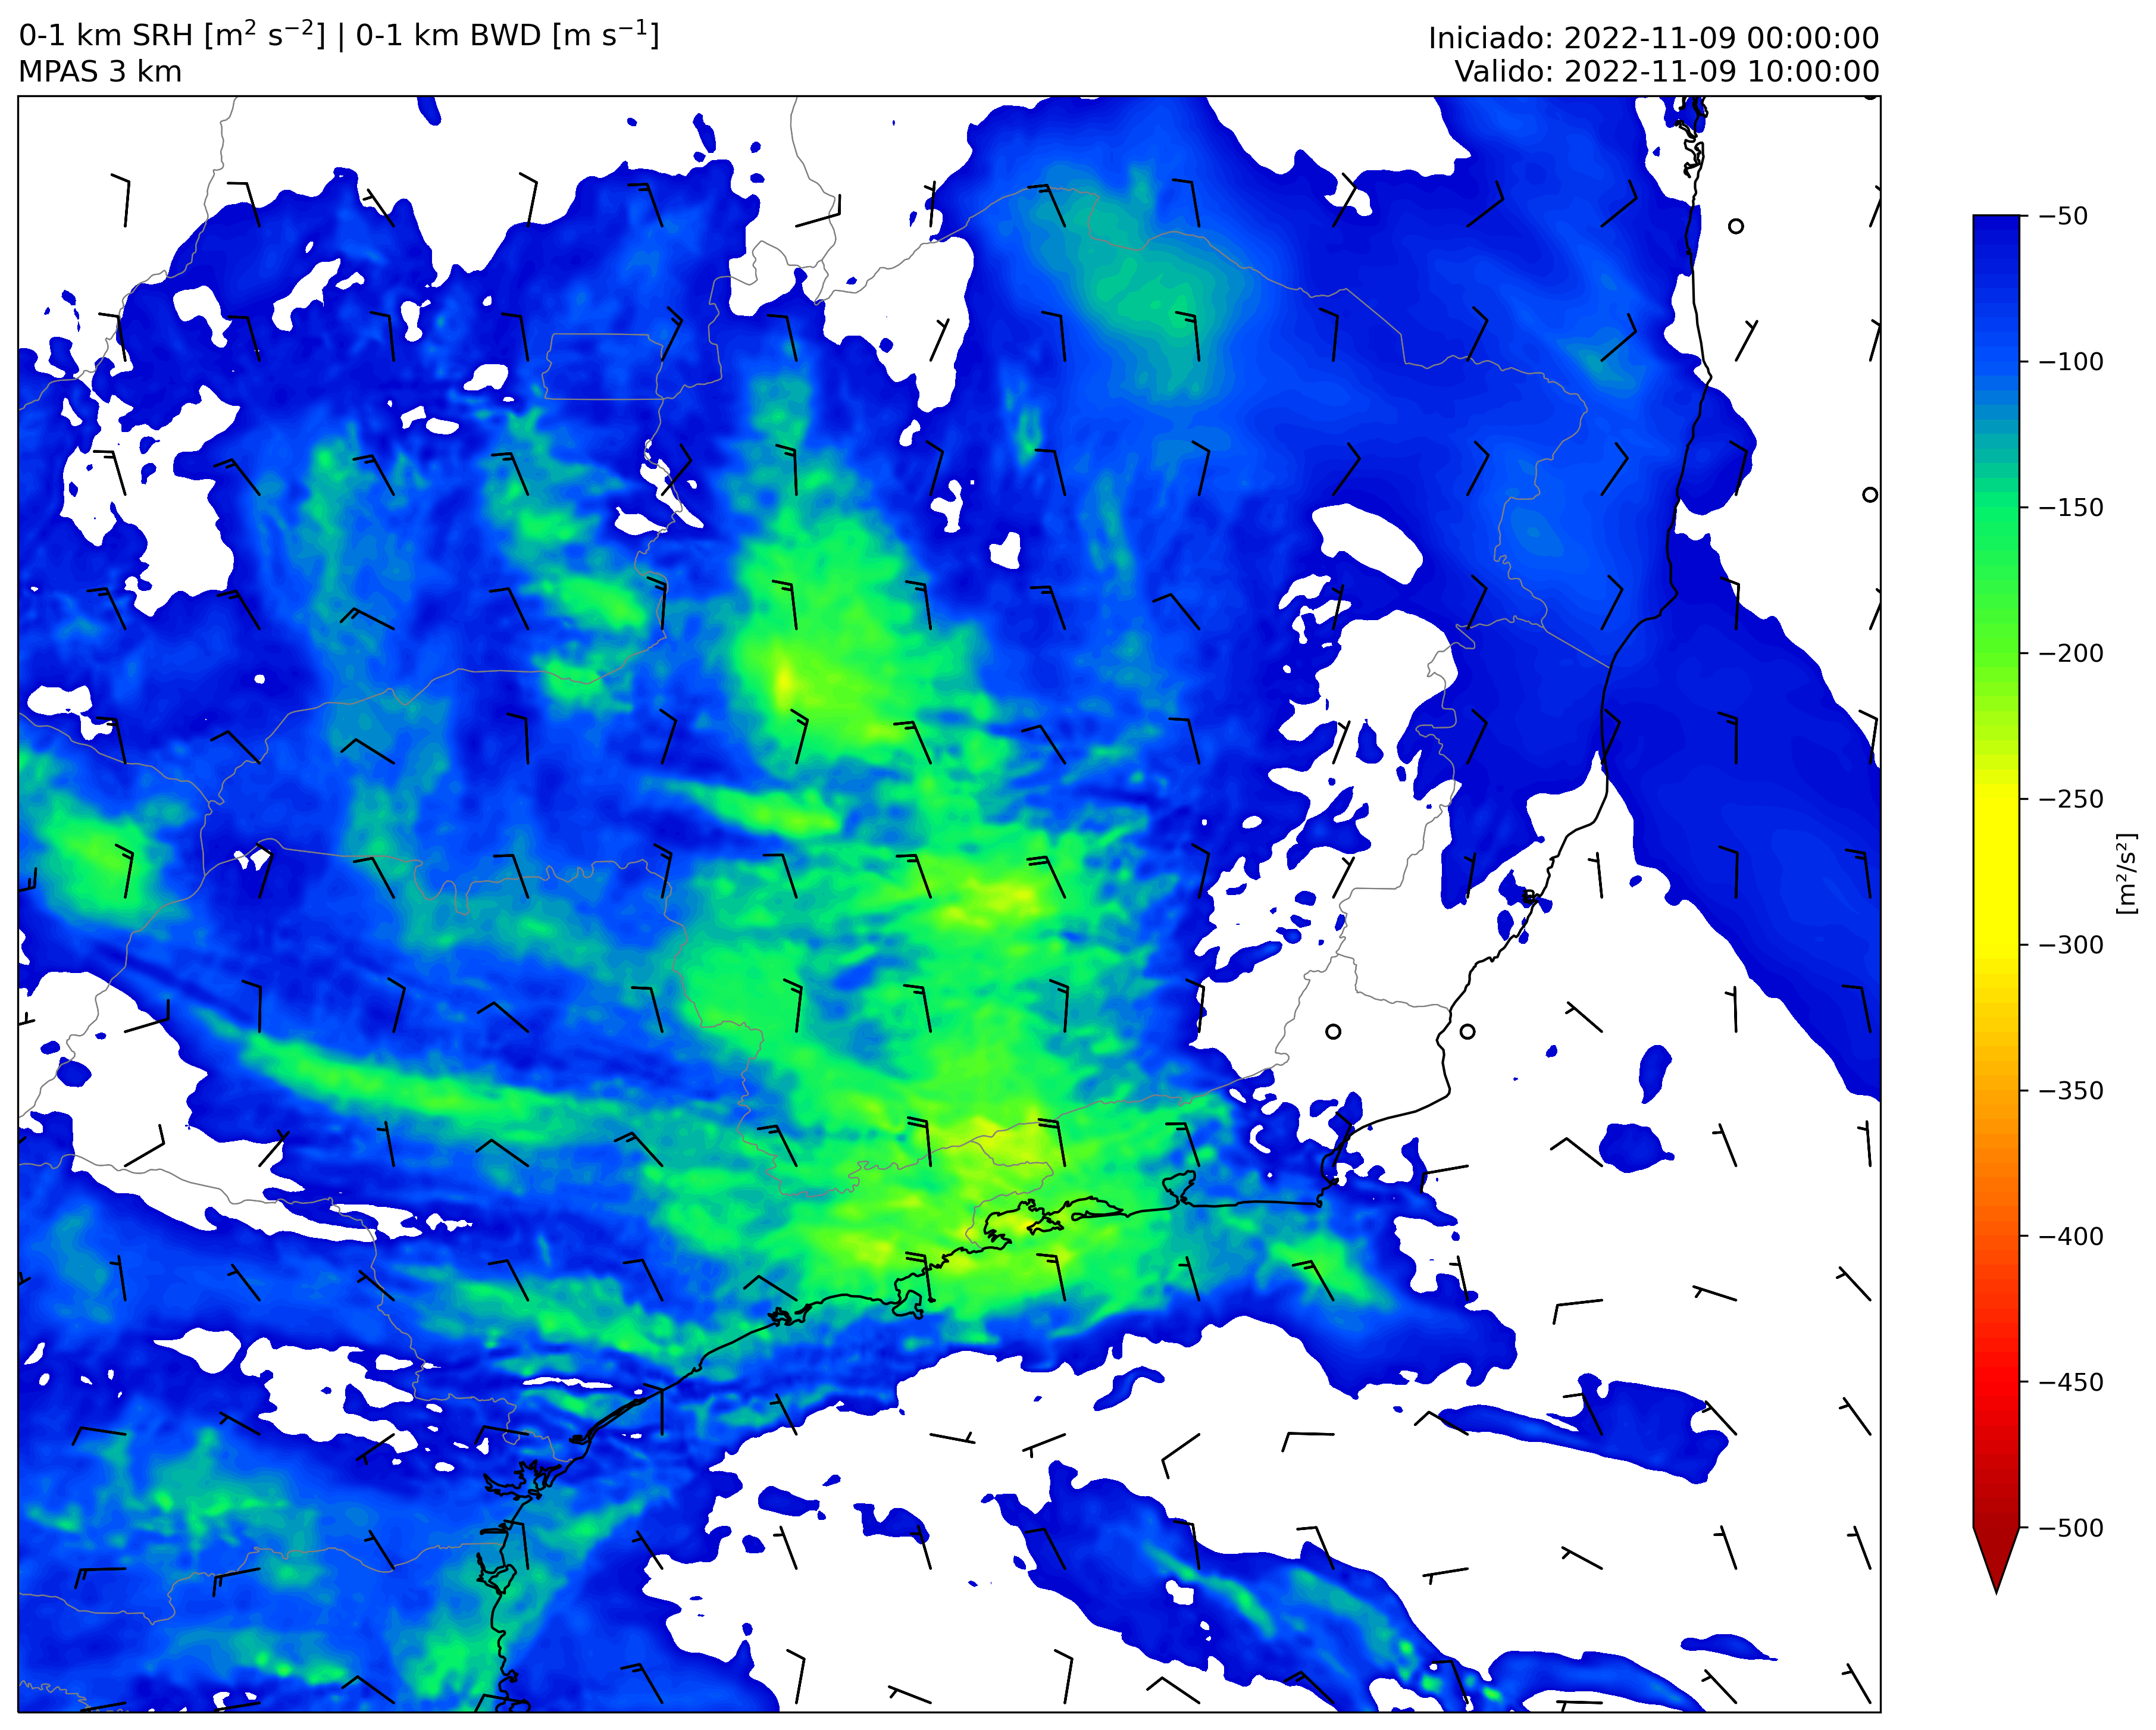The image size is (2156, 1730).
Task: Click the −400 colorbar tick label
Action: tap(2070, 1237)
